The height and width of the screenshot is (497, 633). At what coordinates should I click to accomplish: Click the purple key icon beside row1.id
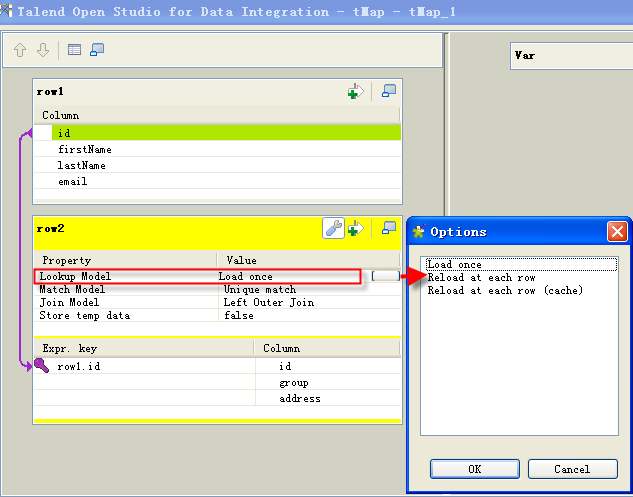[x=42, y=366]
